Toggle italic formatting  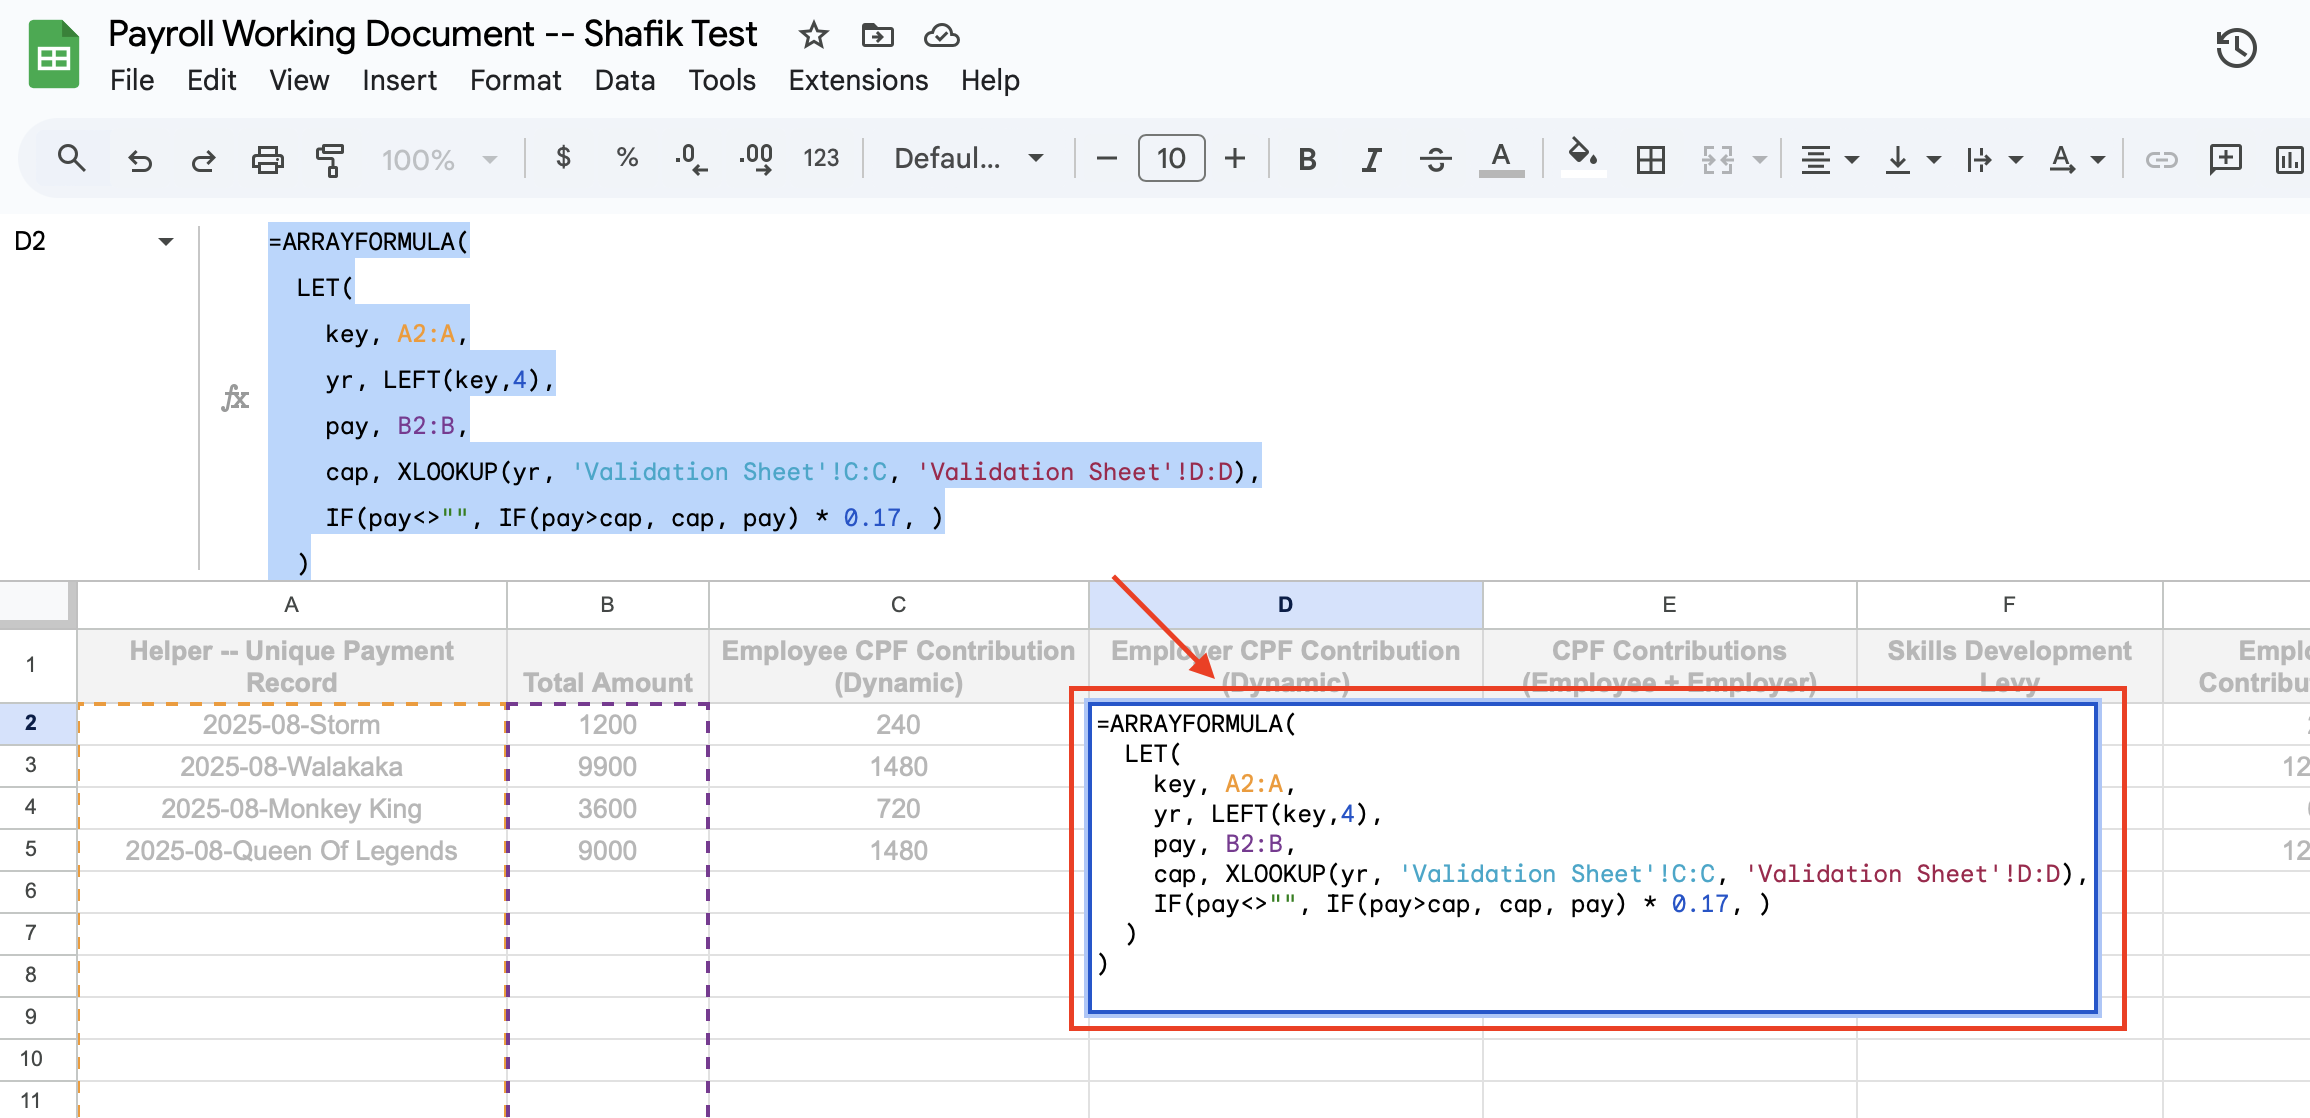[x=1371, y=159]
